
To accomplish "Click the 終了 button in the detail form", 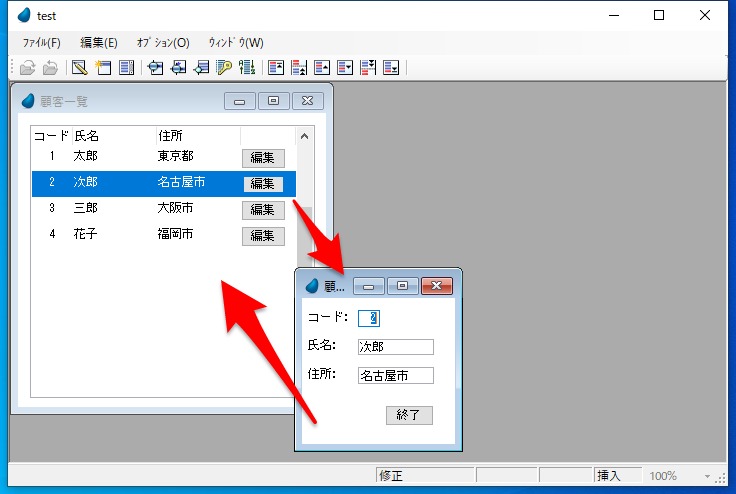I will pos(409,415).
